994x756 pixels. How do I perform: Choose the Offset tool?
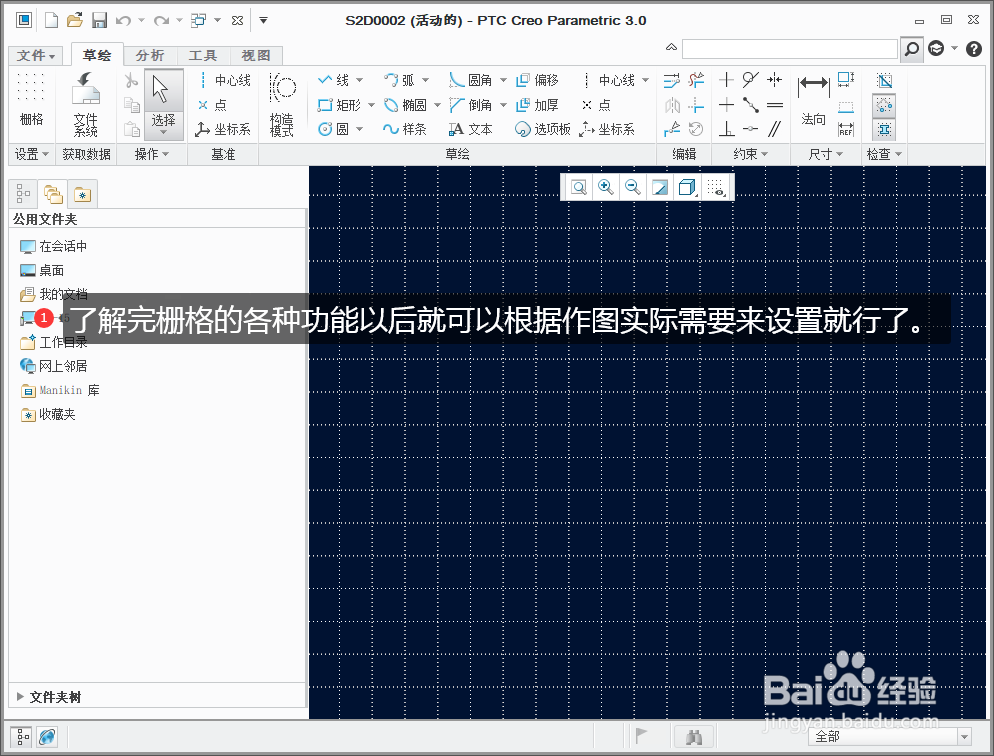pos(537,80)
